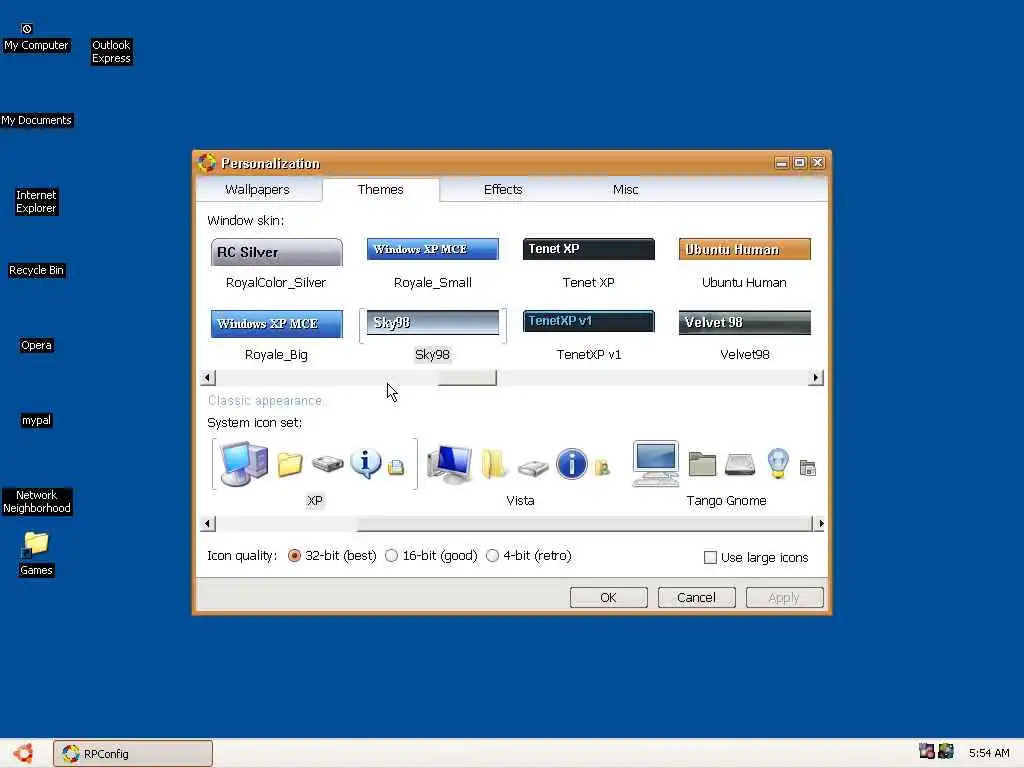Select the XP computer icon in icon set
This screenshot has height=768, width=1024.
[x=244, y=464]
